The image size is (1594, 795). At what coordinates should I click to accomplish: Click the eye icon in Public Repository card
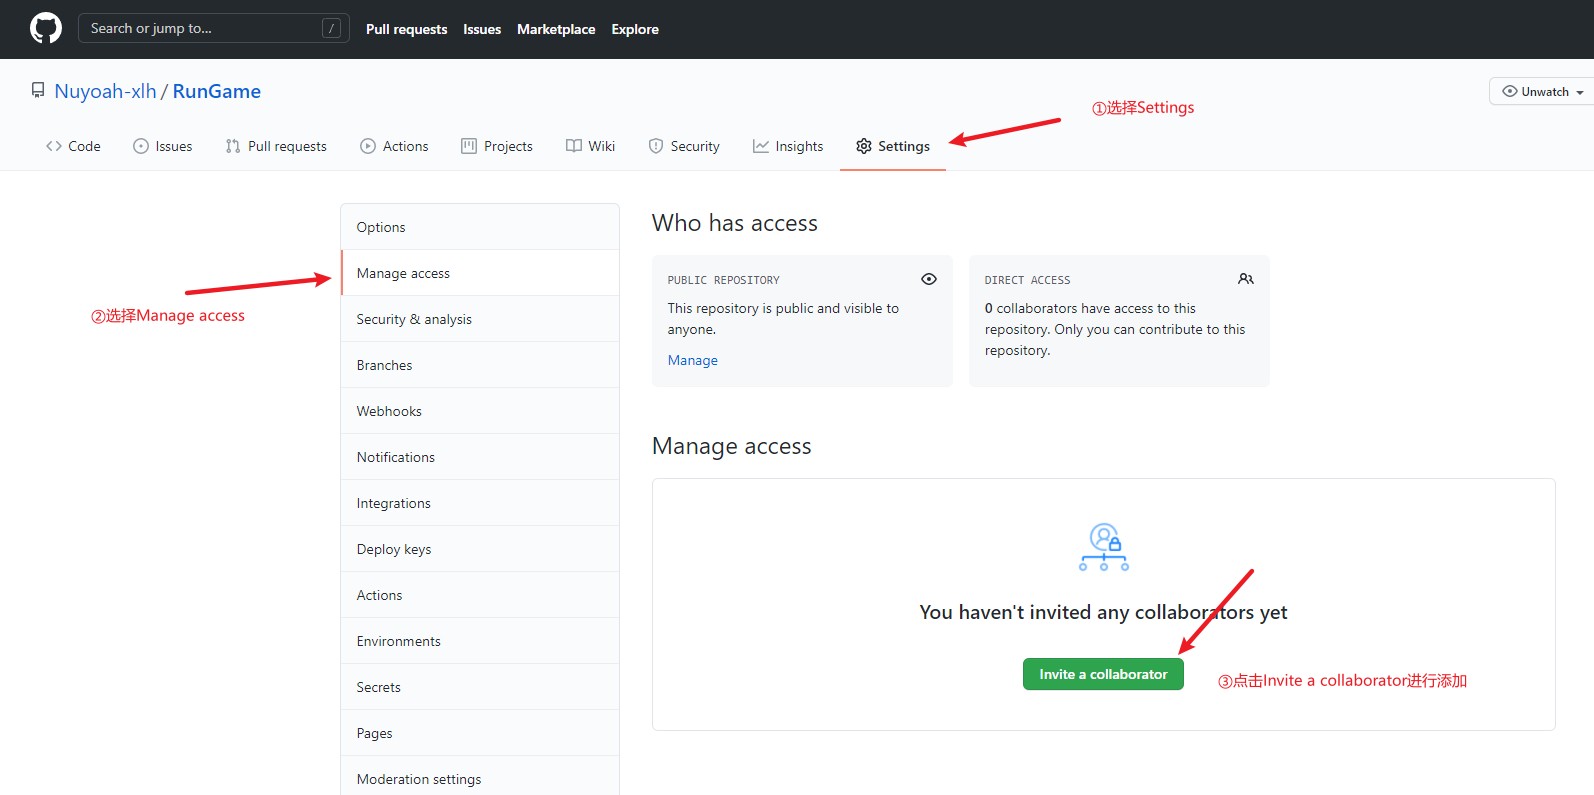pyautogui.click(x=929, y=279)
